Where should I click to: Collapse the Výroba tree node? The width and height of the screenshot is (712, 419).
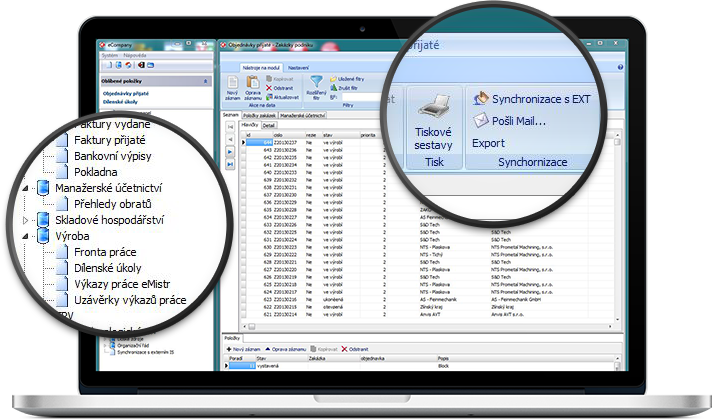(x=25, y=236)
